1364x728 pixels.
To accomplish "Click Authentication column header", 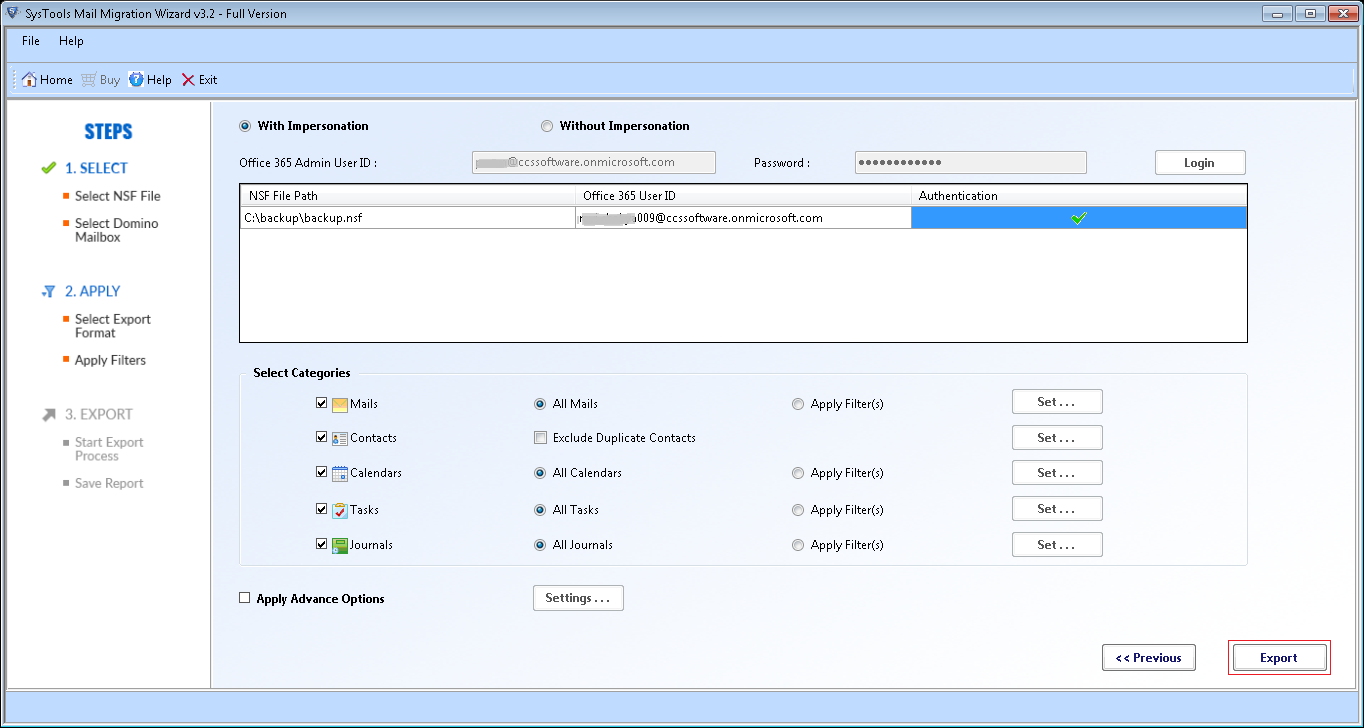I will tap(1079, 196).
